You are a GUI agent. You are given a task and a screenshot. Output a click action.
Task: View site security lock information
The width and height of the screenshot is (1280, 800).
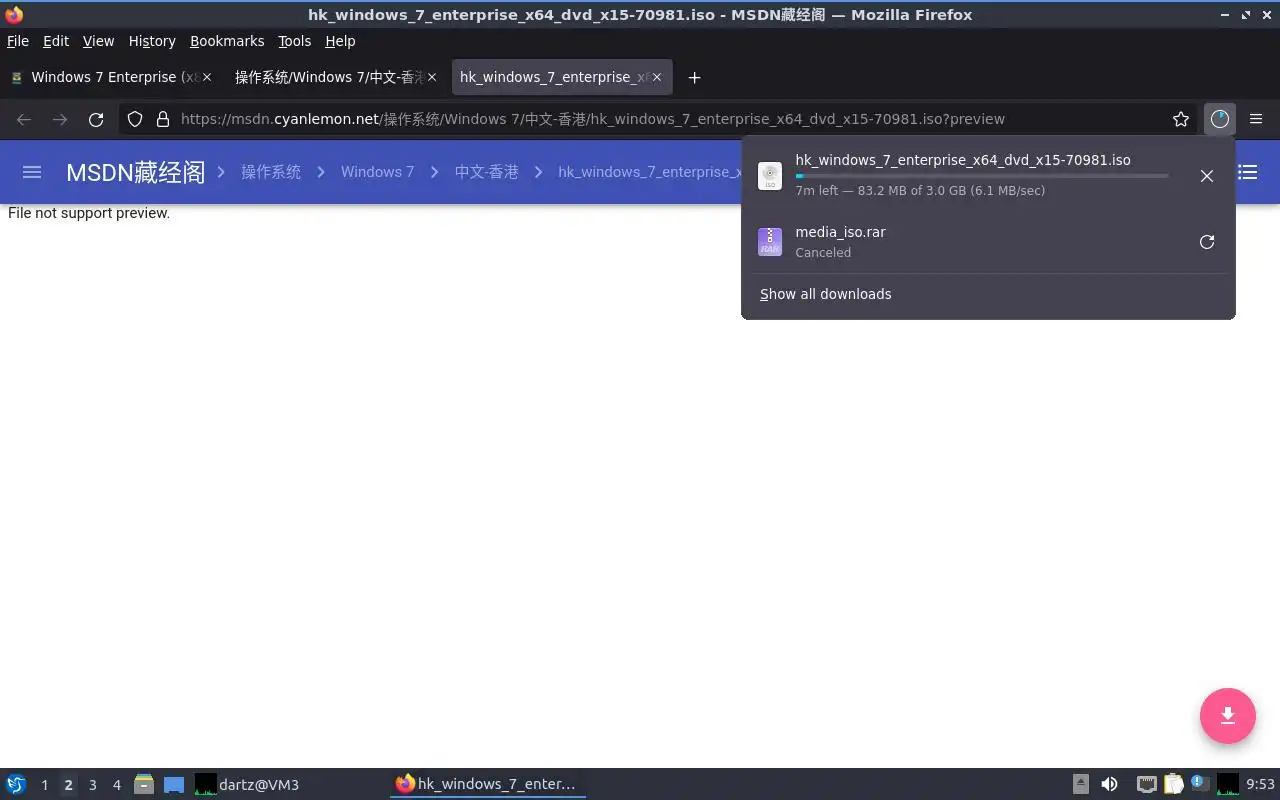pyautogui.click(x=163, y=119)
